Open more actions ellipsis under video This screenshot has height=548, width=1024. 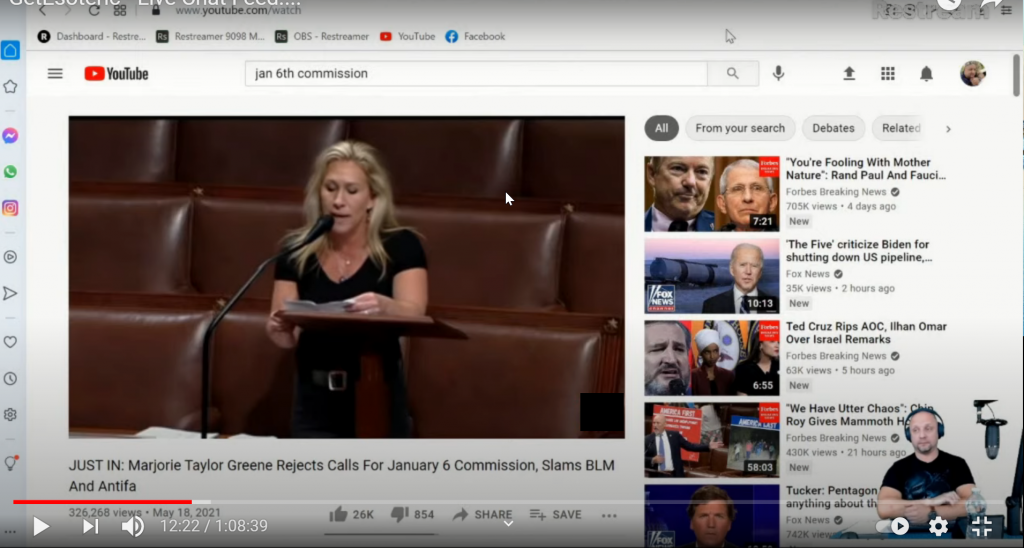click(x=609, y=515)
